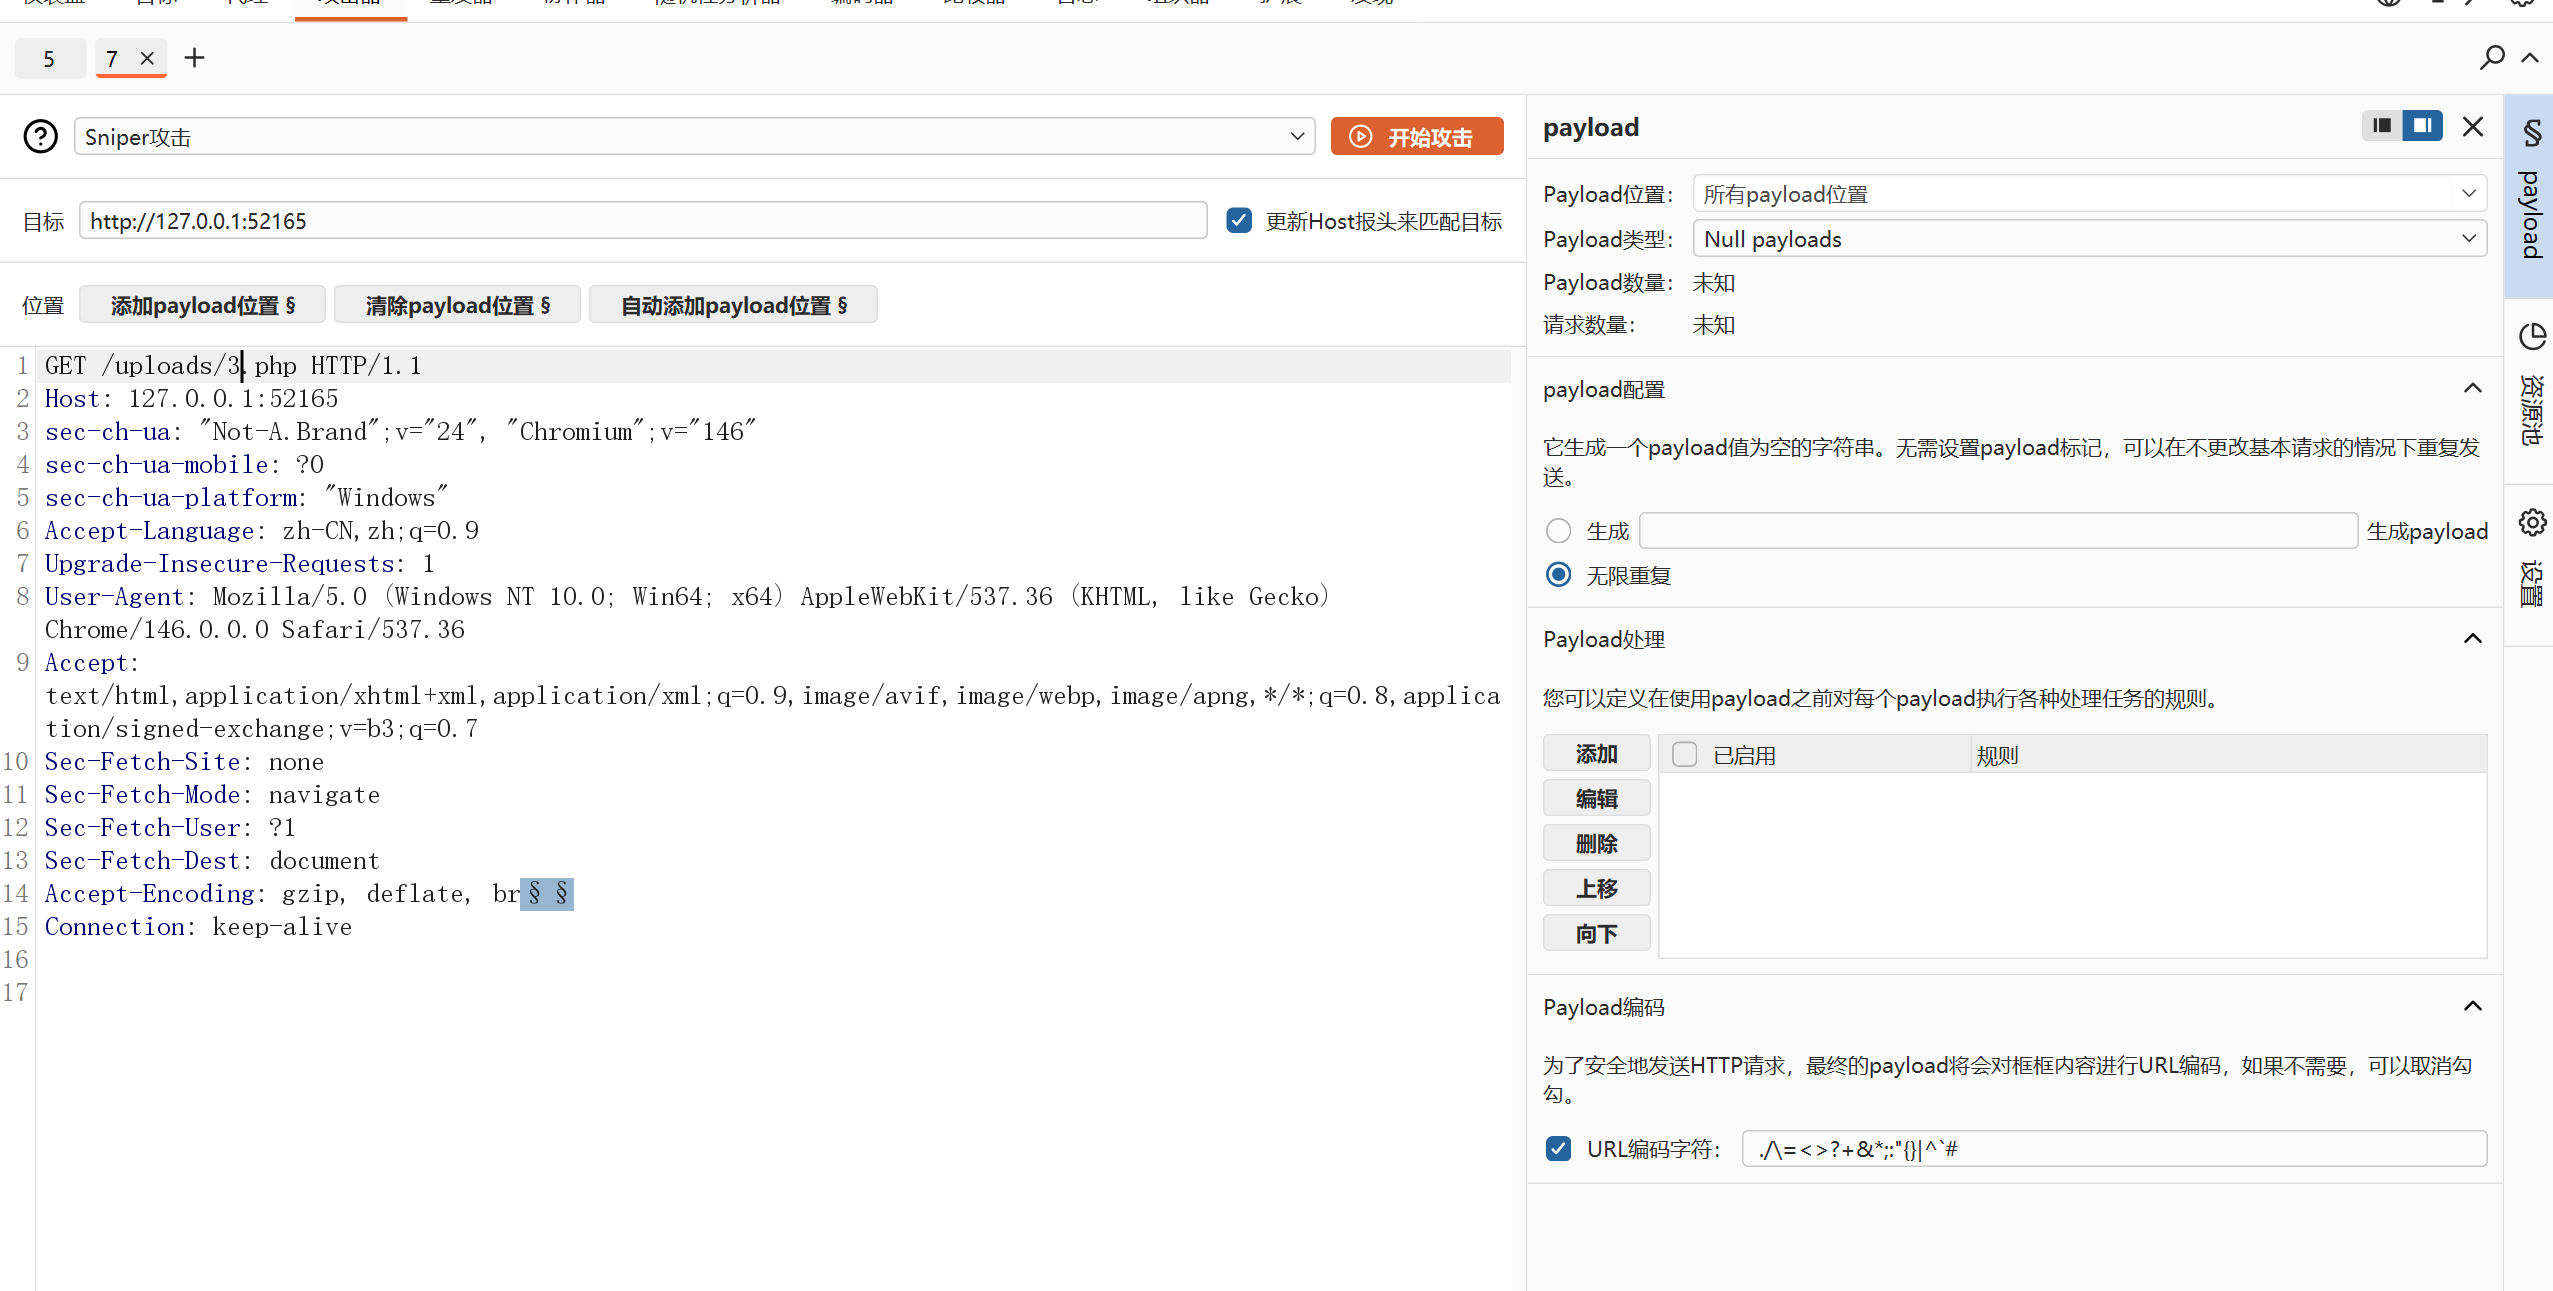Viewport: 2553px width, 1291px height.
Task: Click 自动添加payload位置 § button
Action: [733, 305]
